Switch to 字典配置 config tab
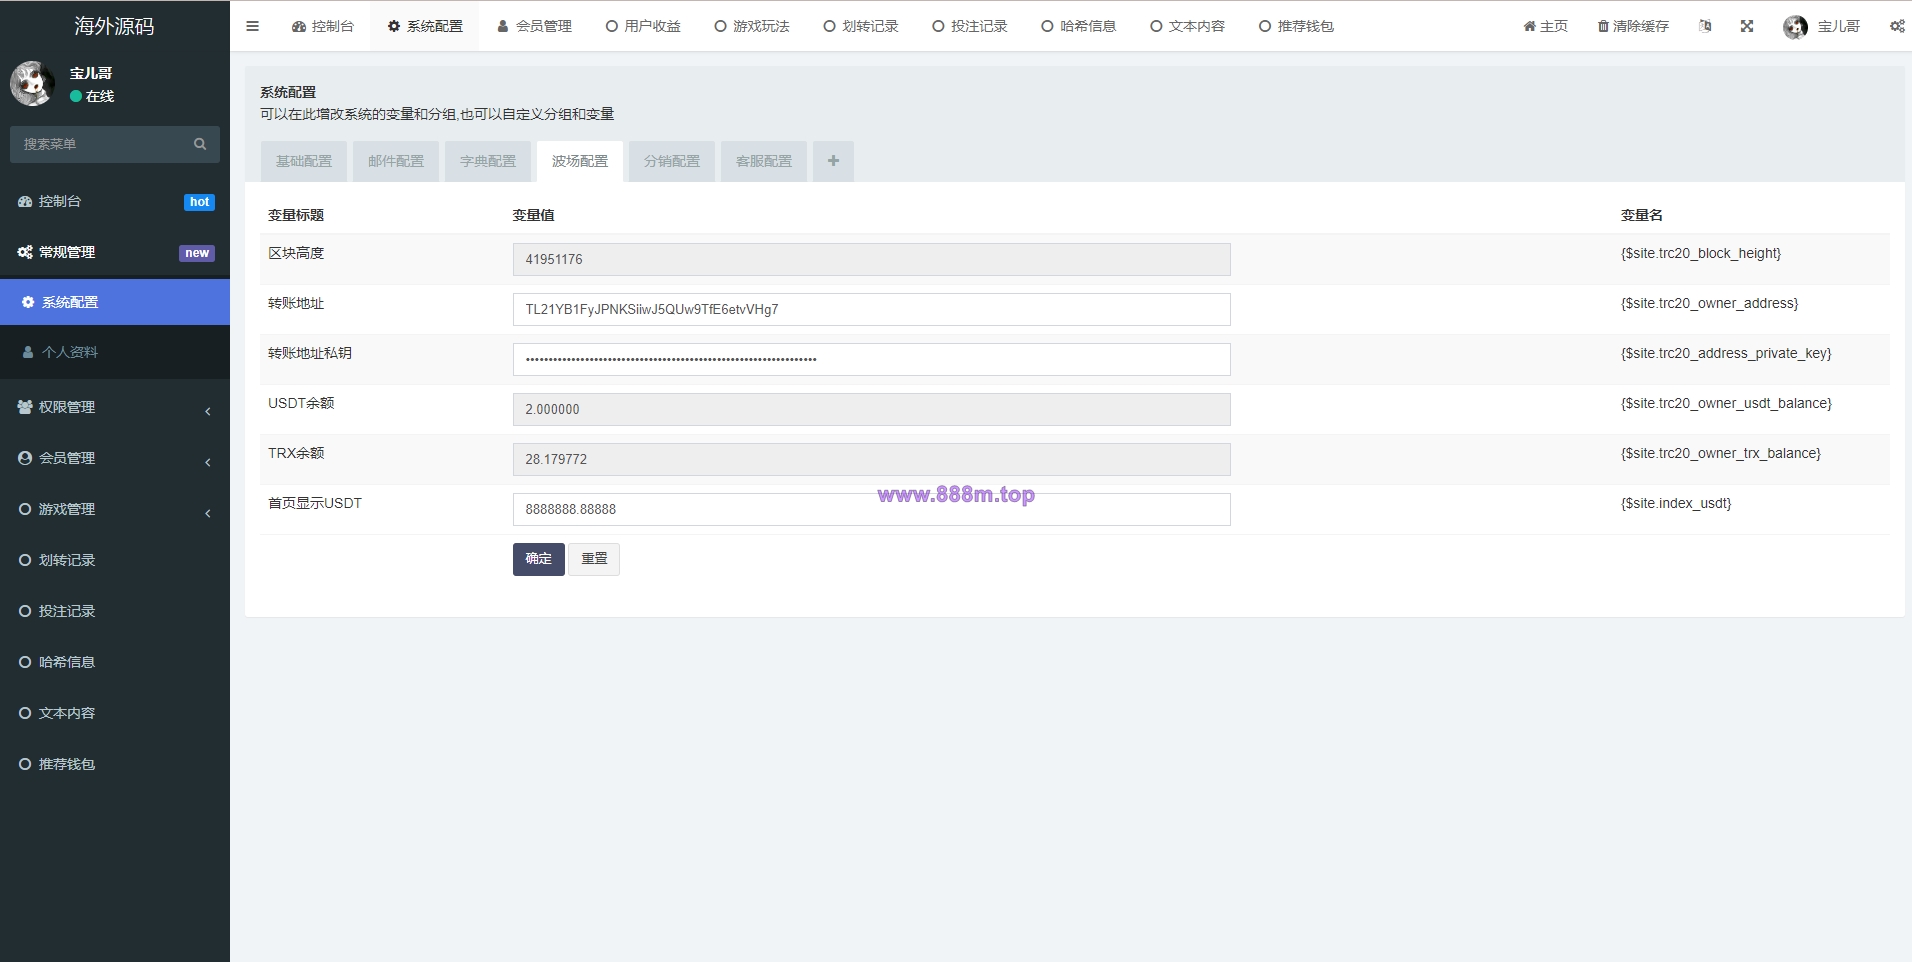Viewport: 1912px width, 962px height. pos(488,161)
